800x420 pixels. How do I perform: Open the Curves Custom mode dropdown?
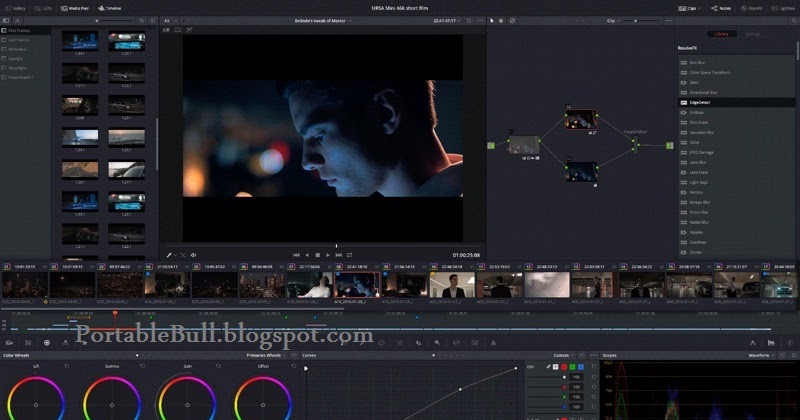(564, 355)
